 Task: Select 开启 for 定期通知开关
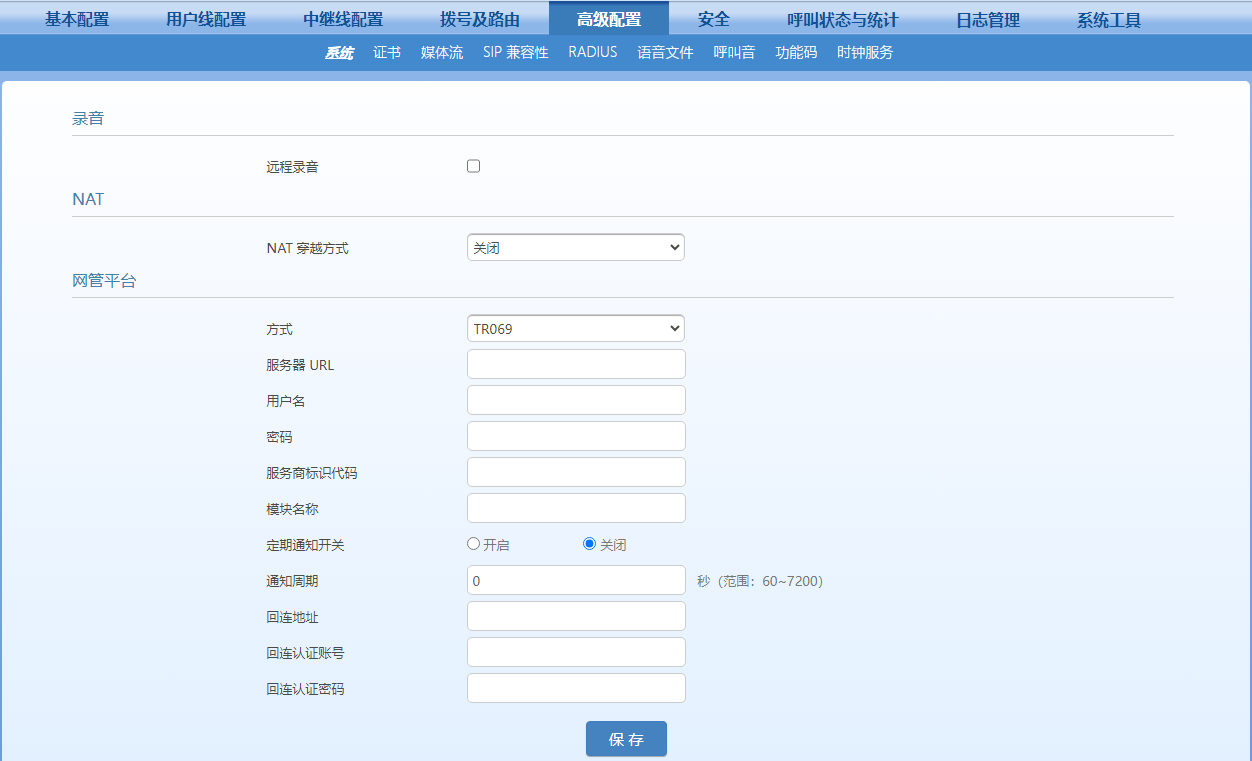click(474, 544)
